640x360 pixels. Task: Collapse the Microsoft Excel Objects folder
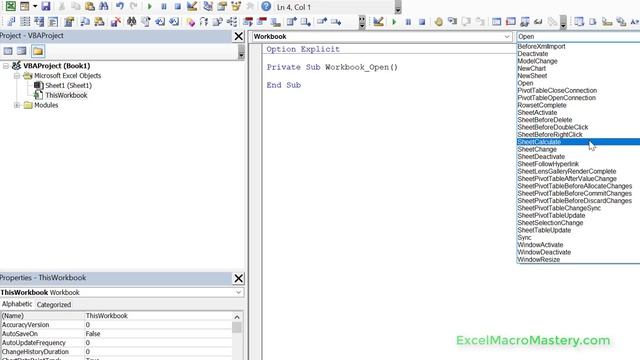(17, 76)
